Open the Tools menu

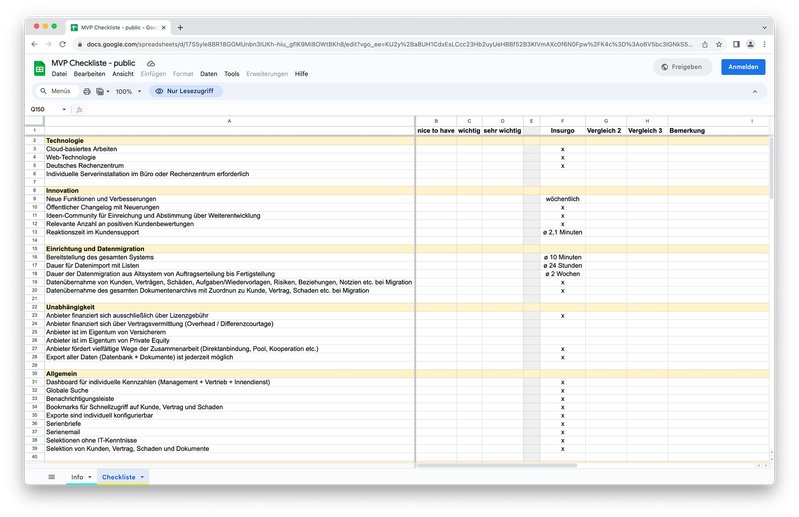coord(231,74)
